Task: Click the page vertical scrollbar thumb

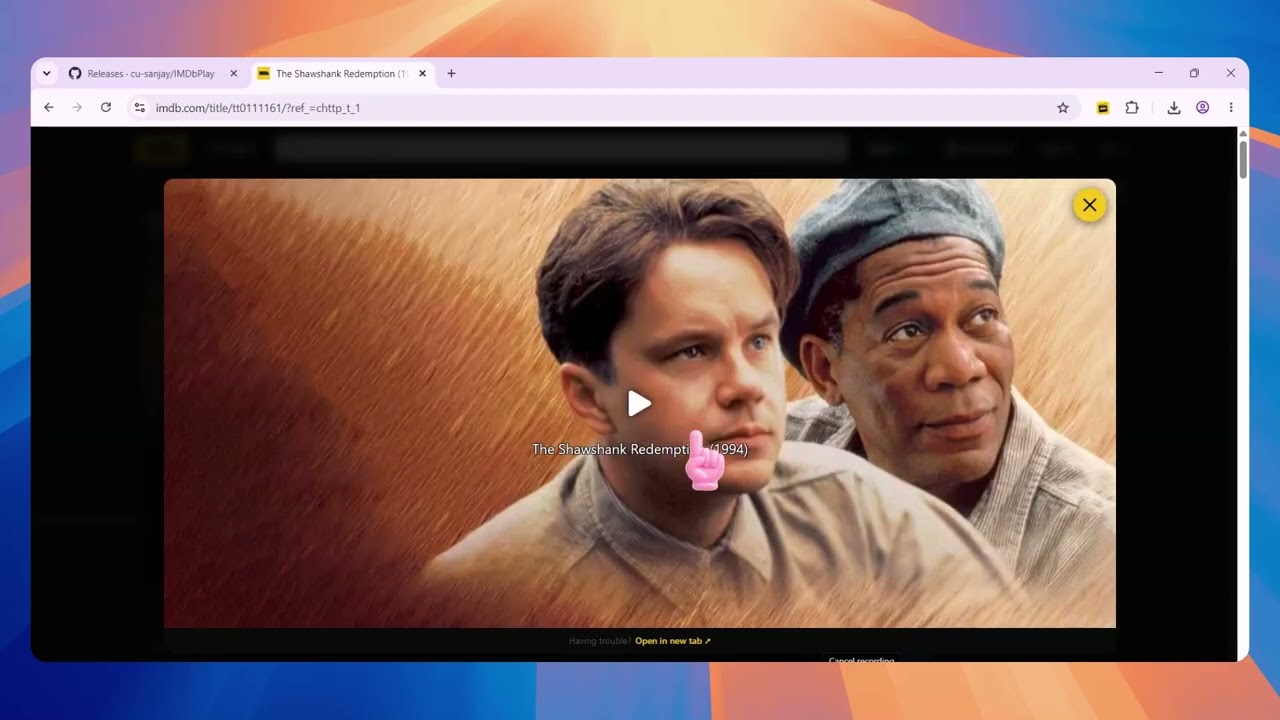Action: pyautogui.click(x=1243, y=160)
